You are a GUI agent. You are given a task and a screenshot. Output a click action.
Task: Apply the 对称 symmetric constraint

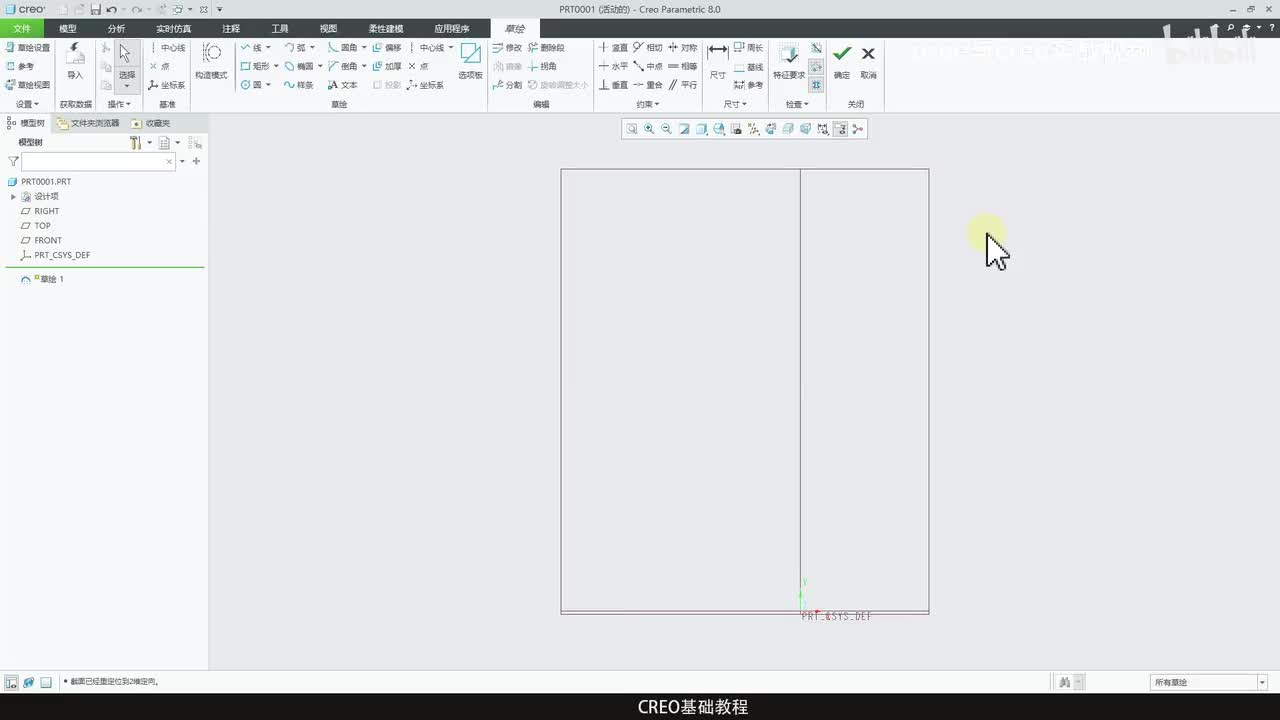[x=683, y=47]
